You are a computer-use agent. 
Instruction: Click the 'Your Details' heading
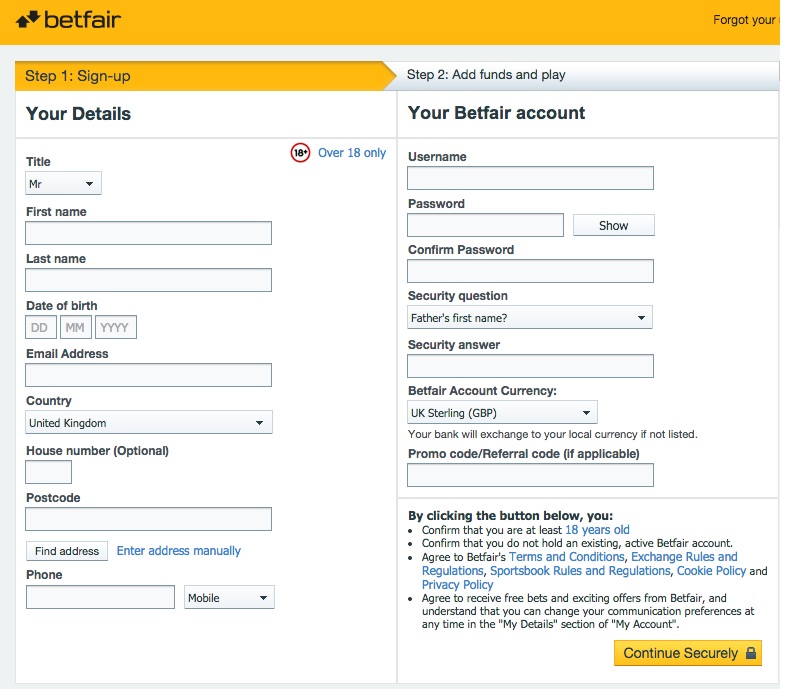coord(78,114)
